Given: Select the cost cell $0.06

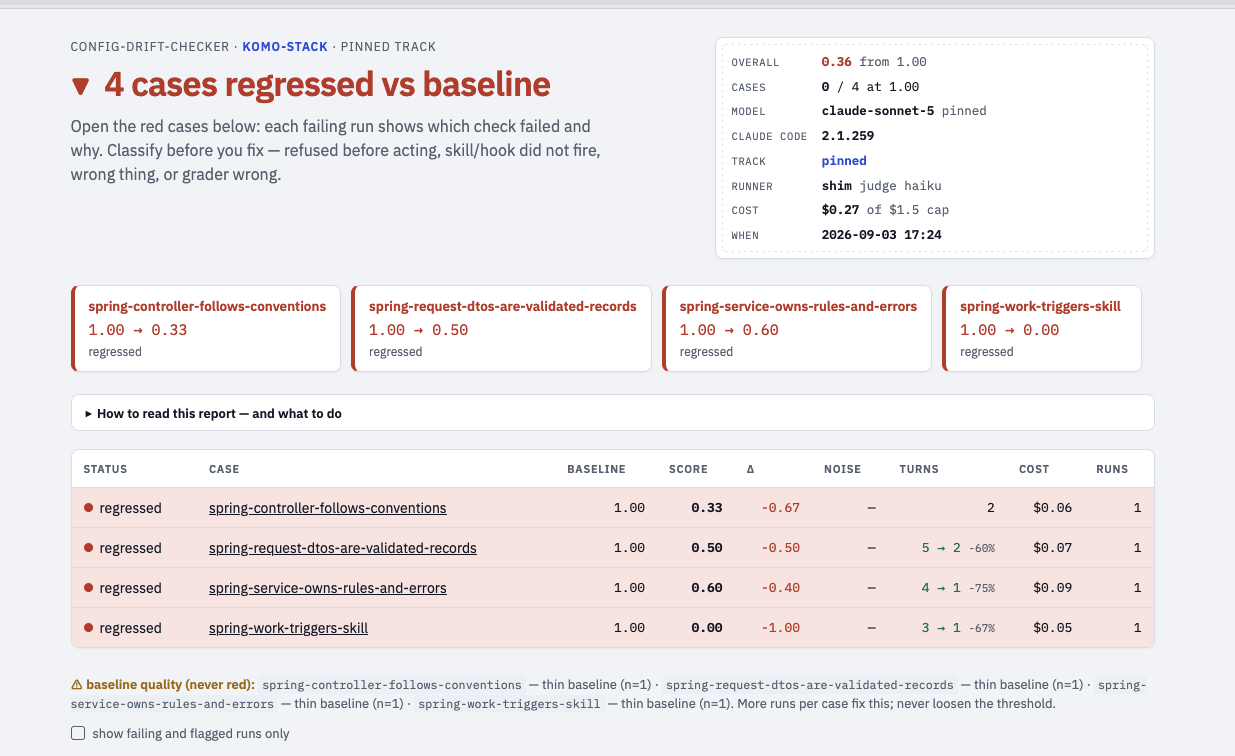Looking at the screenshot, I should 1052,508.
